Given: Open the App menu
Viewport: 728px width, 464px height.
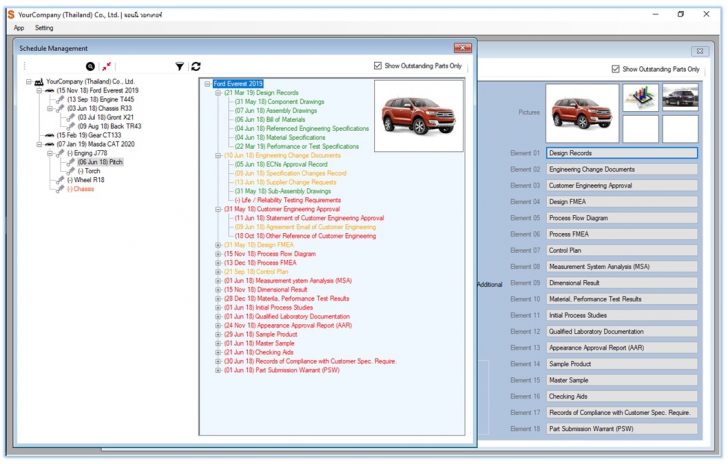Looking at the screenshot, I should [x=19, y=28].
